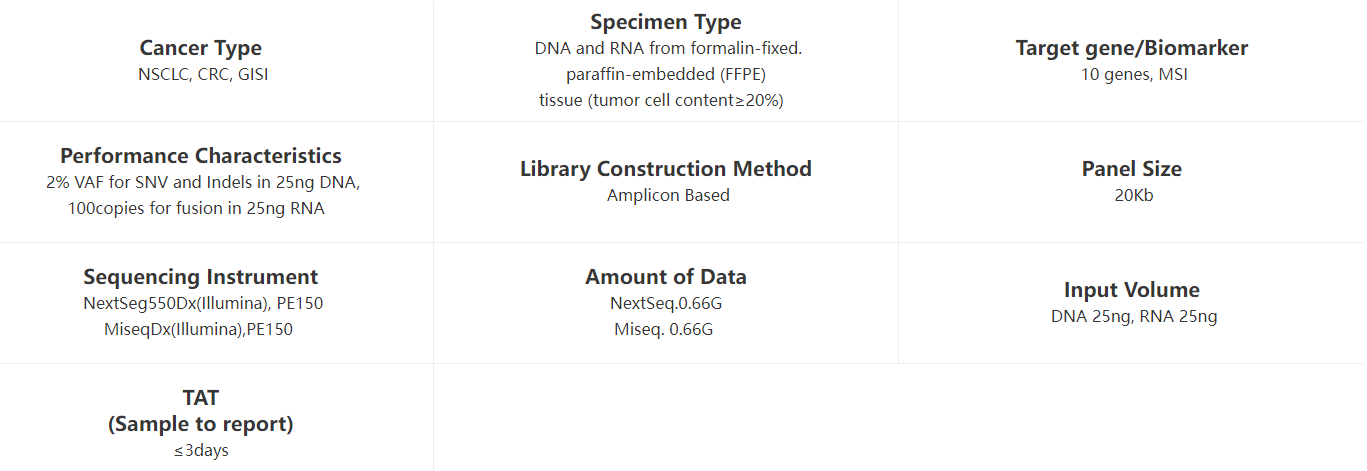1367x471 pixels.
Task: Select the Amplicon Based text
Action: point(668,195)
